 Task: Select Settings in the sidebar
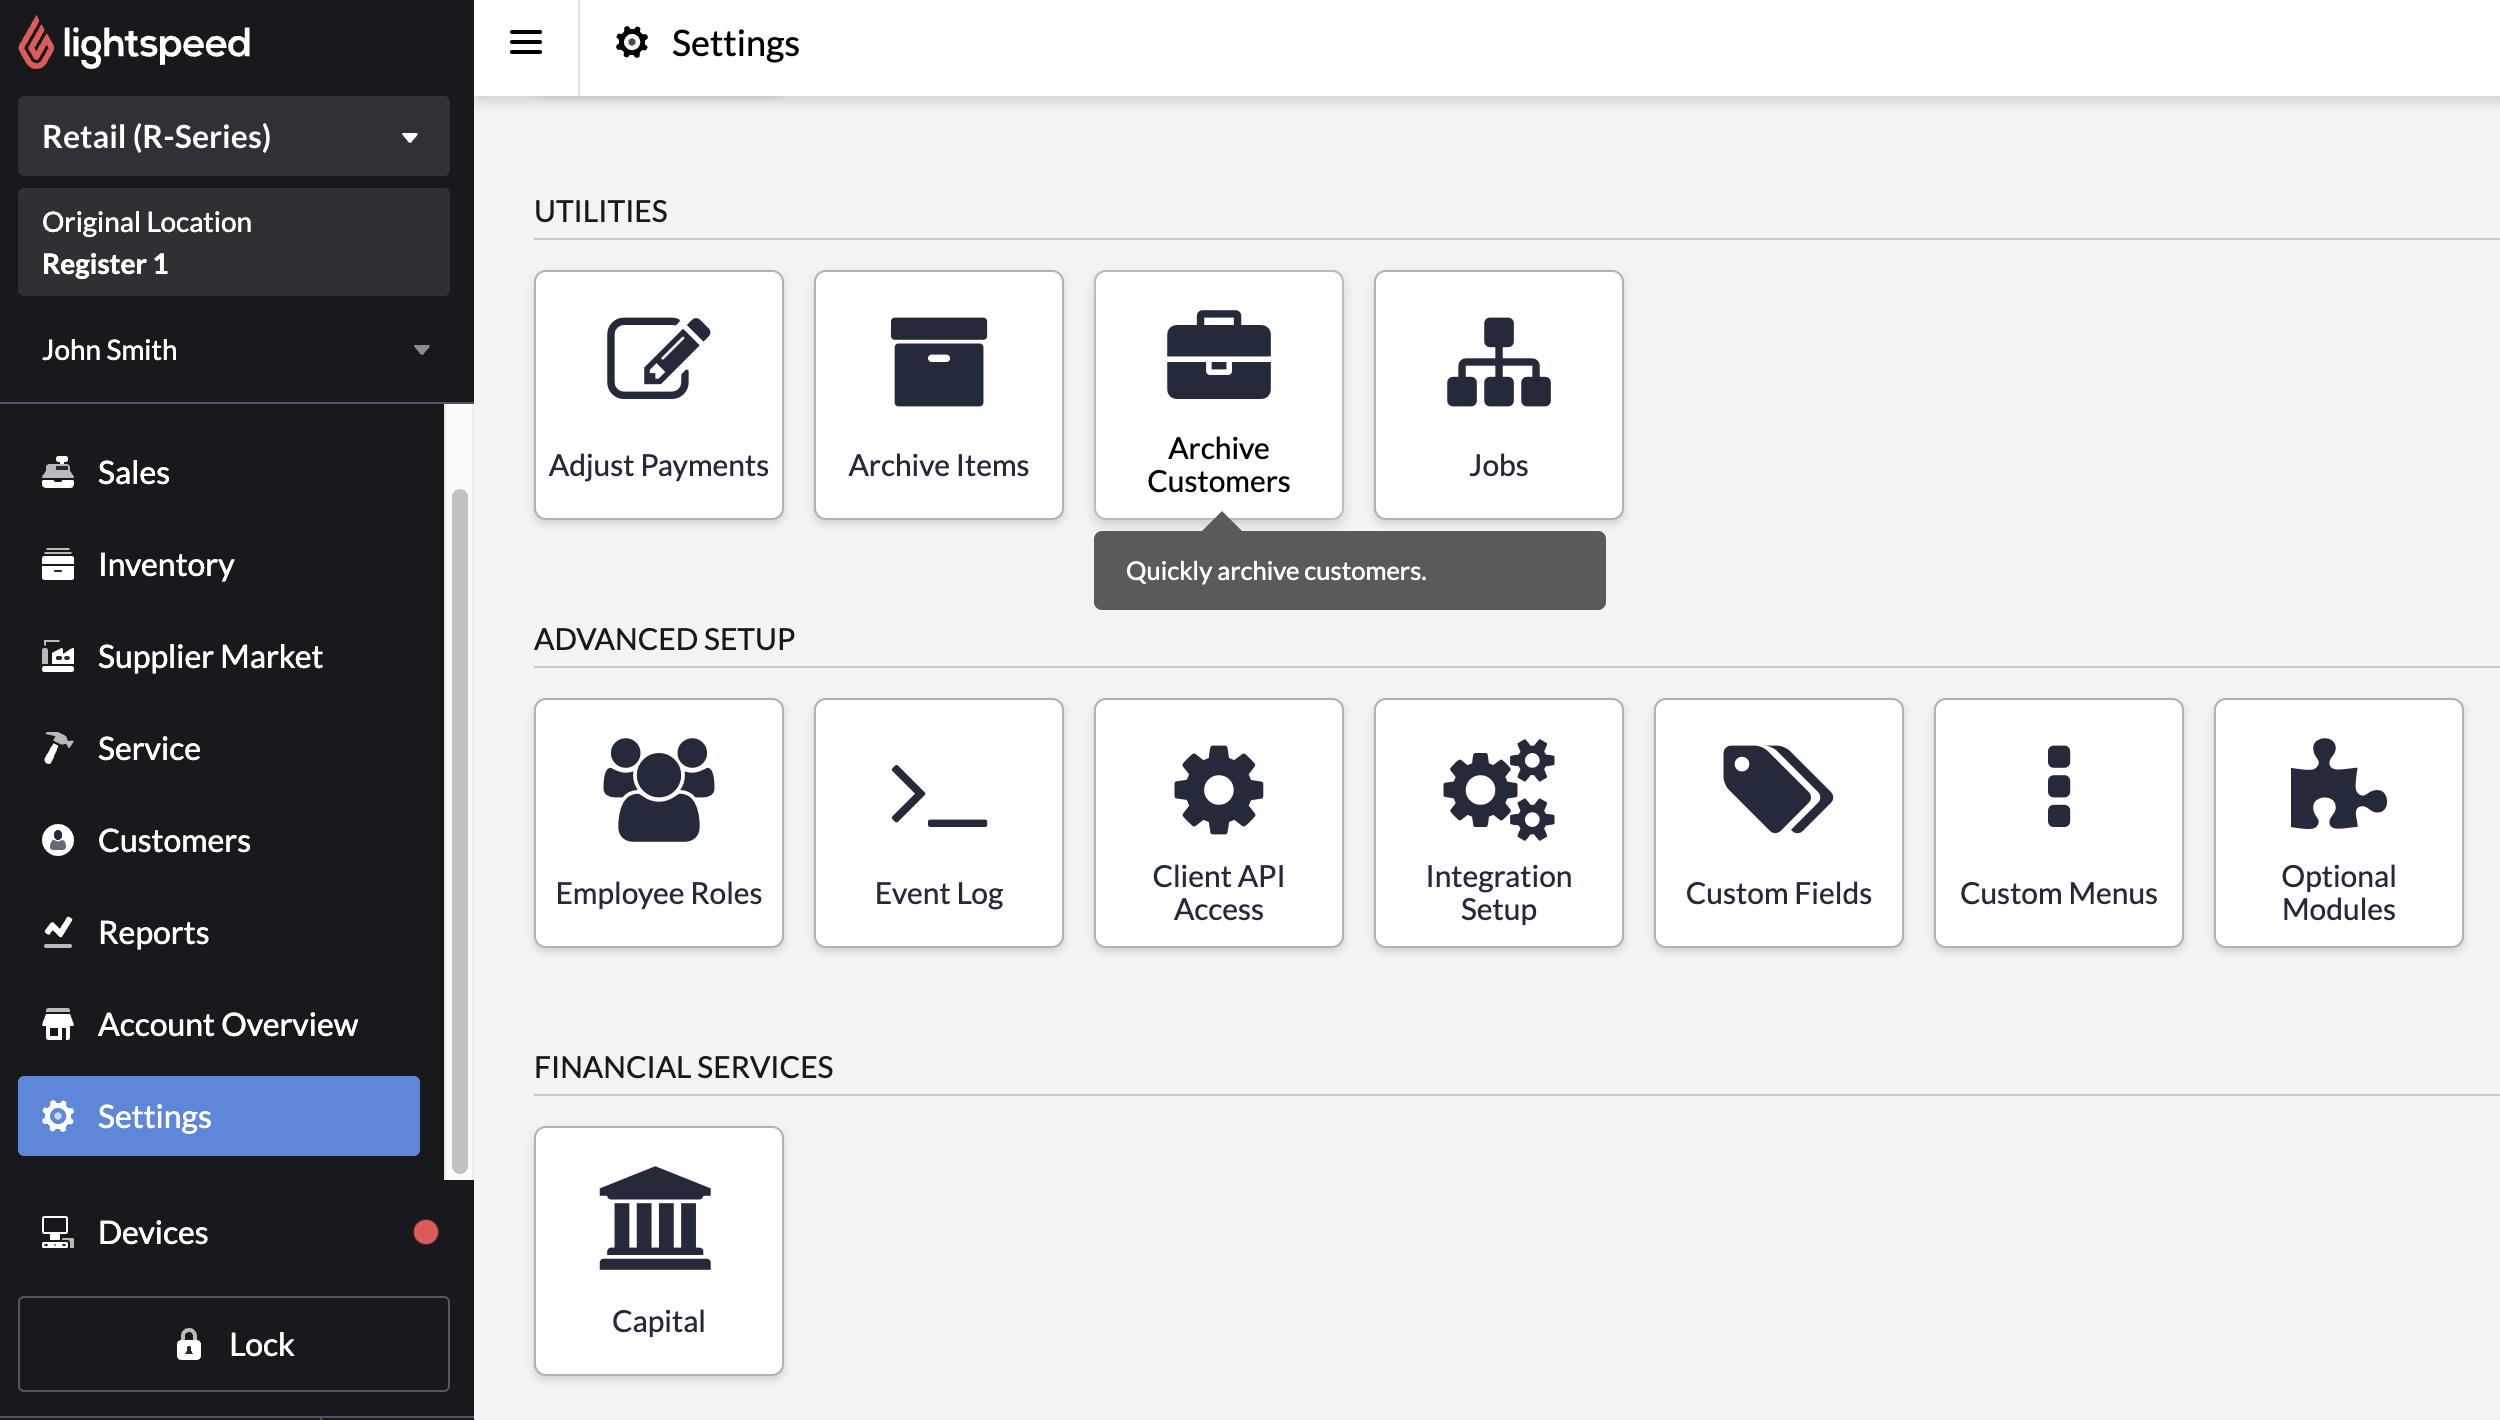tap(219, 1116)
